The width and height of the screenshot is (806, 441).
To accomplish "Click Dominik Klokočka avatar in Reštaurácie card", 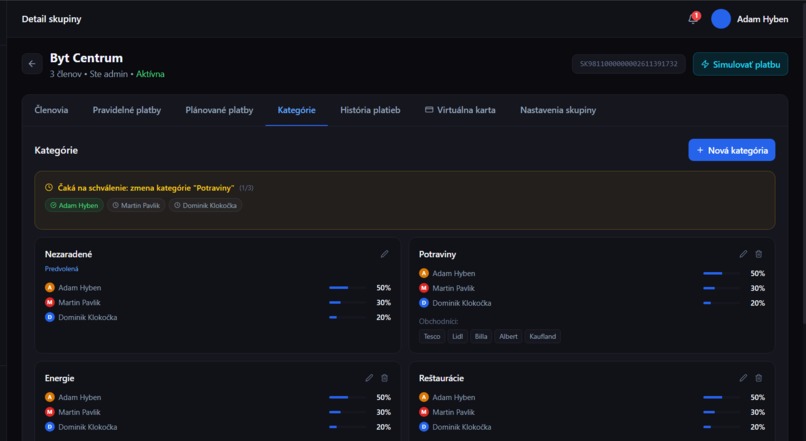I will pyautogui.click(x=424, y=427).
